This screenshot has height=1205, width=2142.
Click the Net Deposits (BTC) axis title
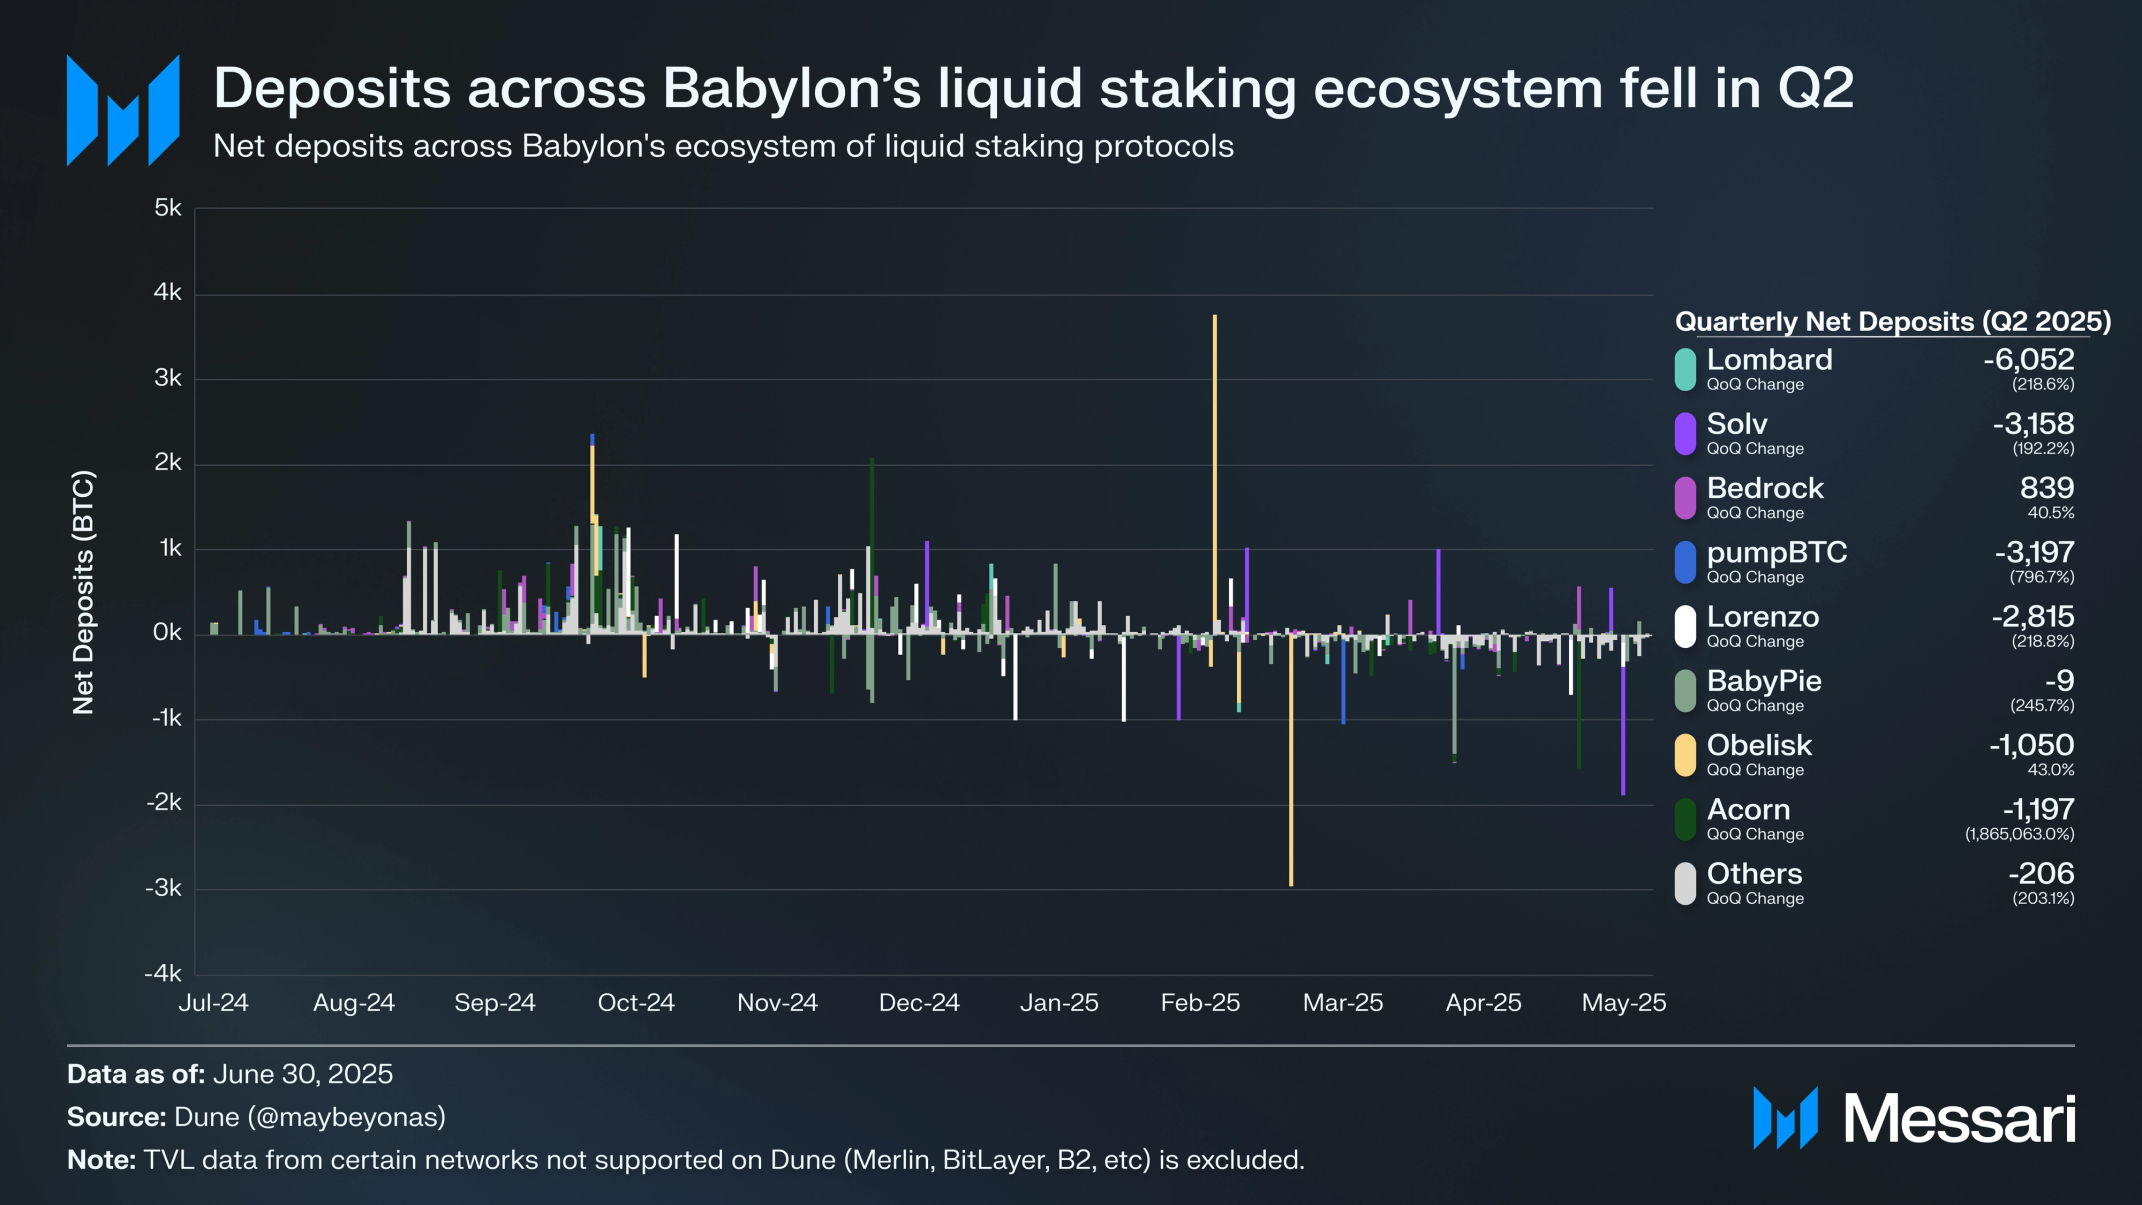tap(83, 592)
